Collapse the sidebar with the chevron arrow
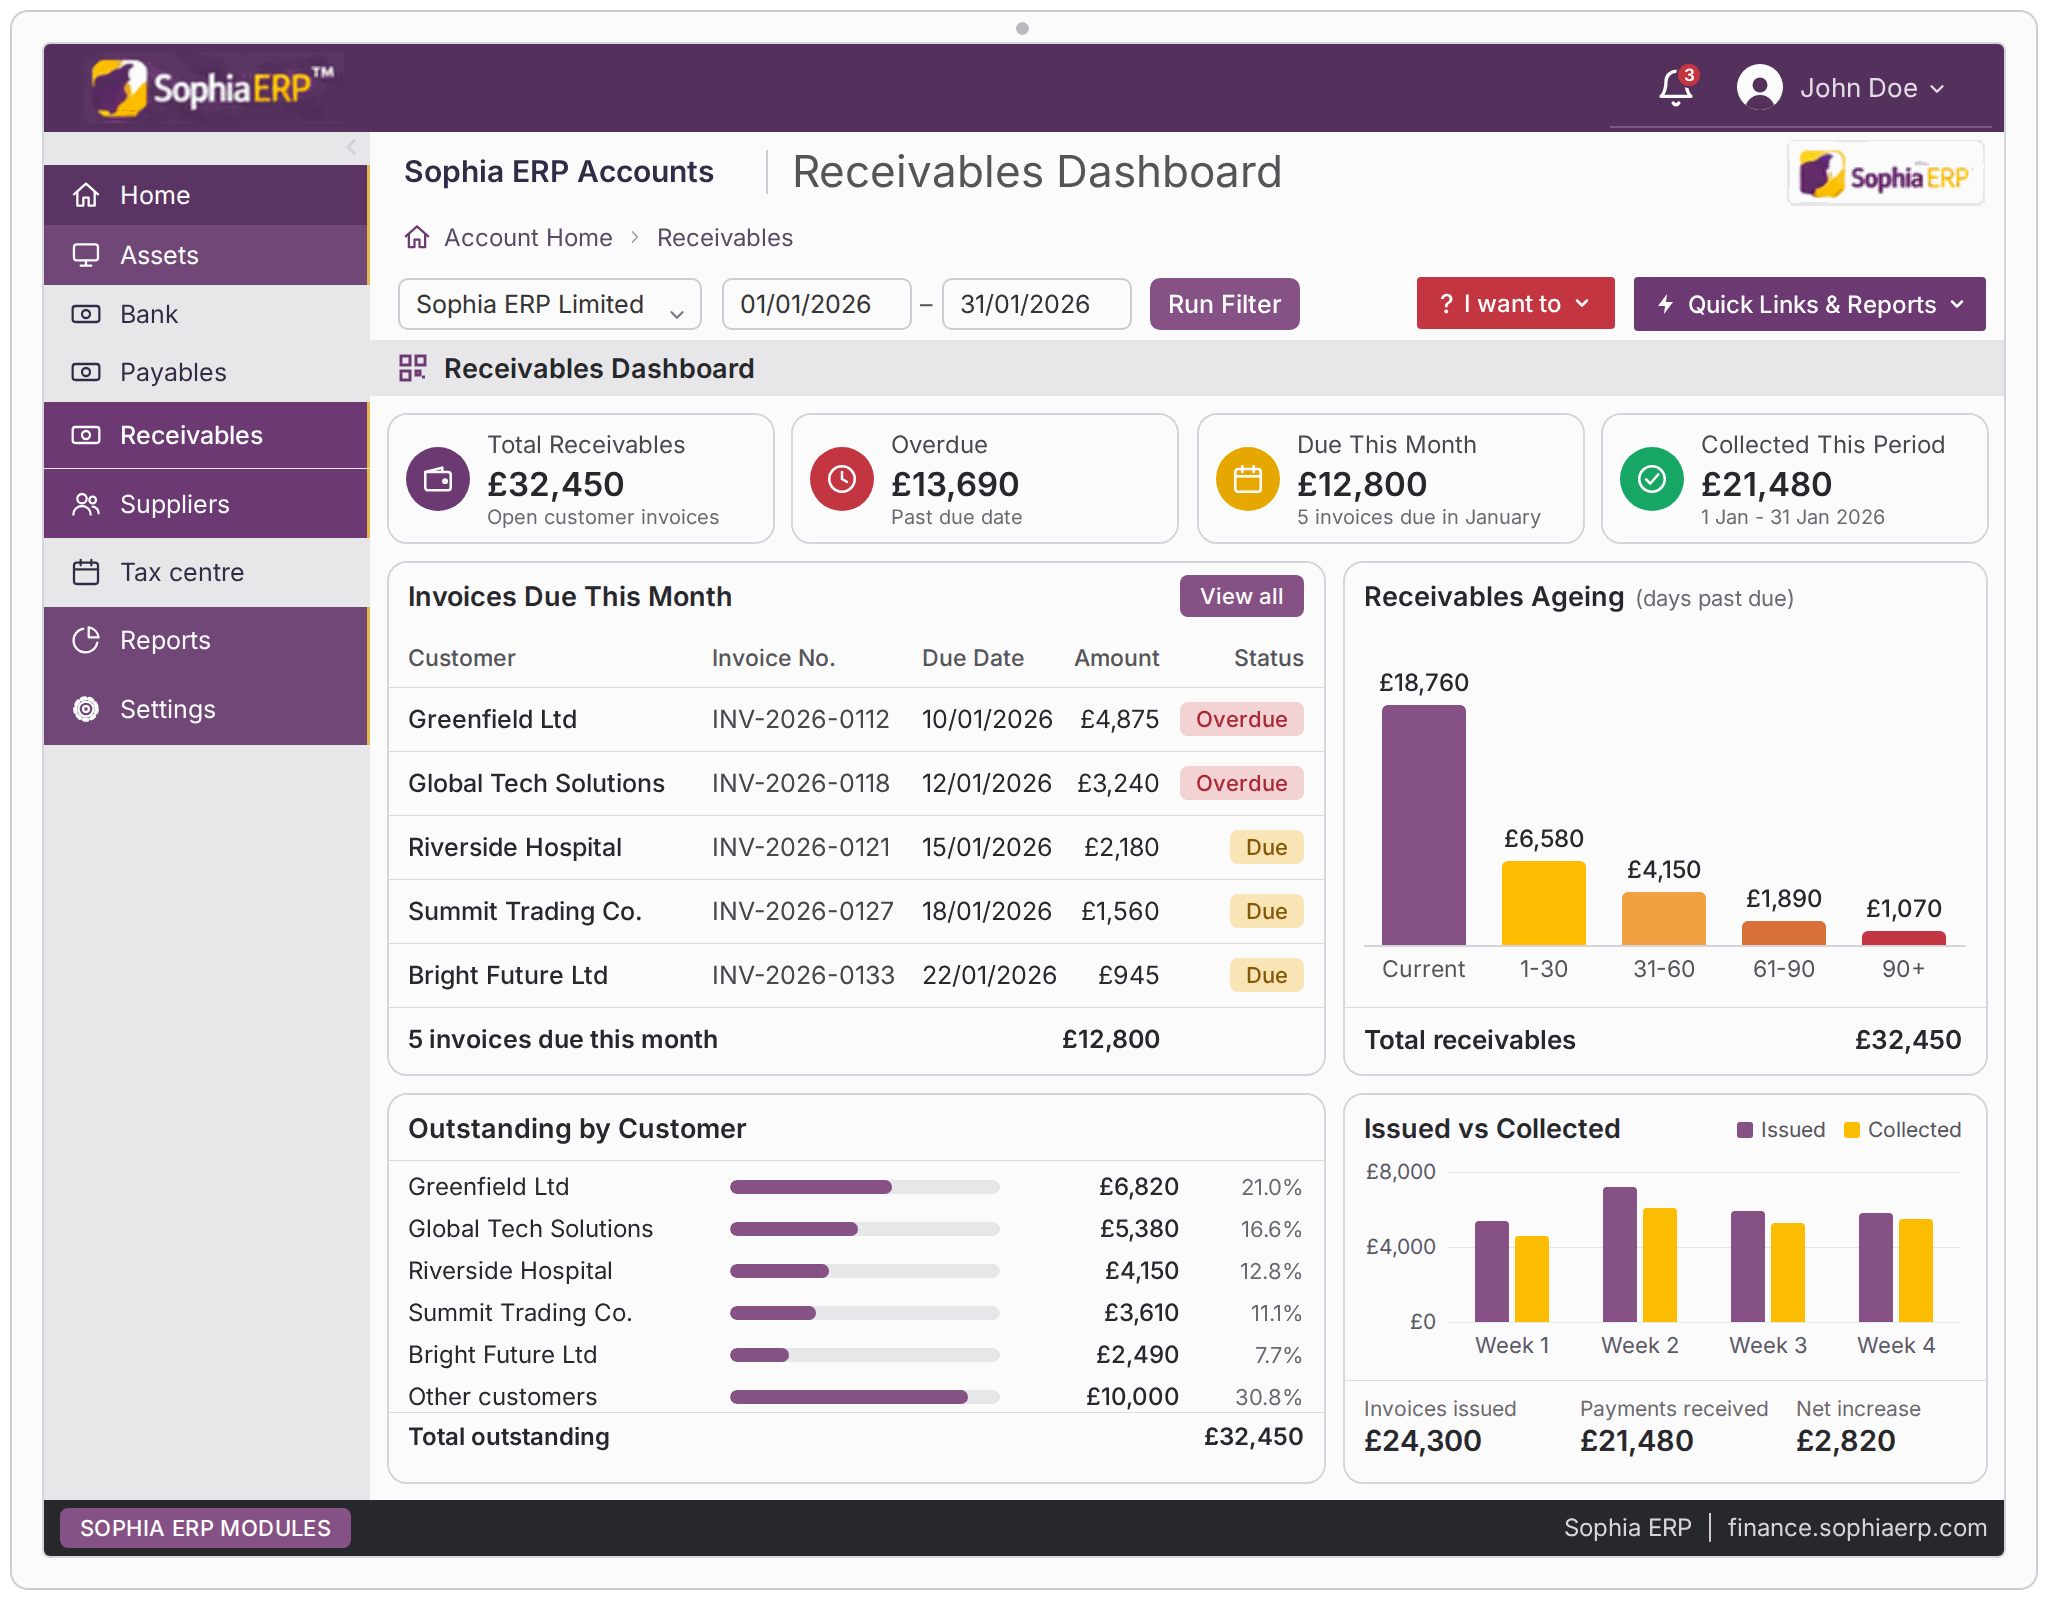Screen dimensions: 2048x1600 [351, 147]
